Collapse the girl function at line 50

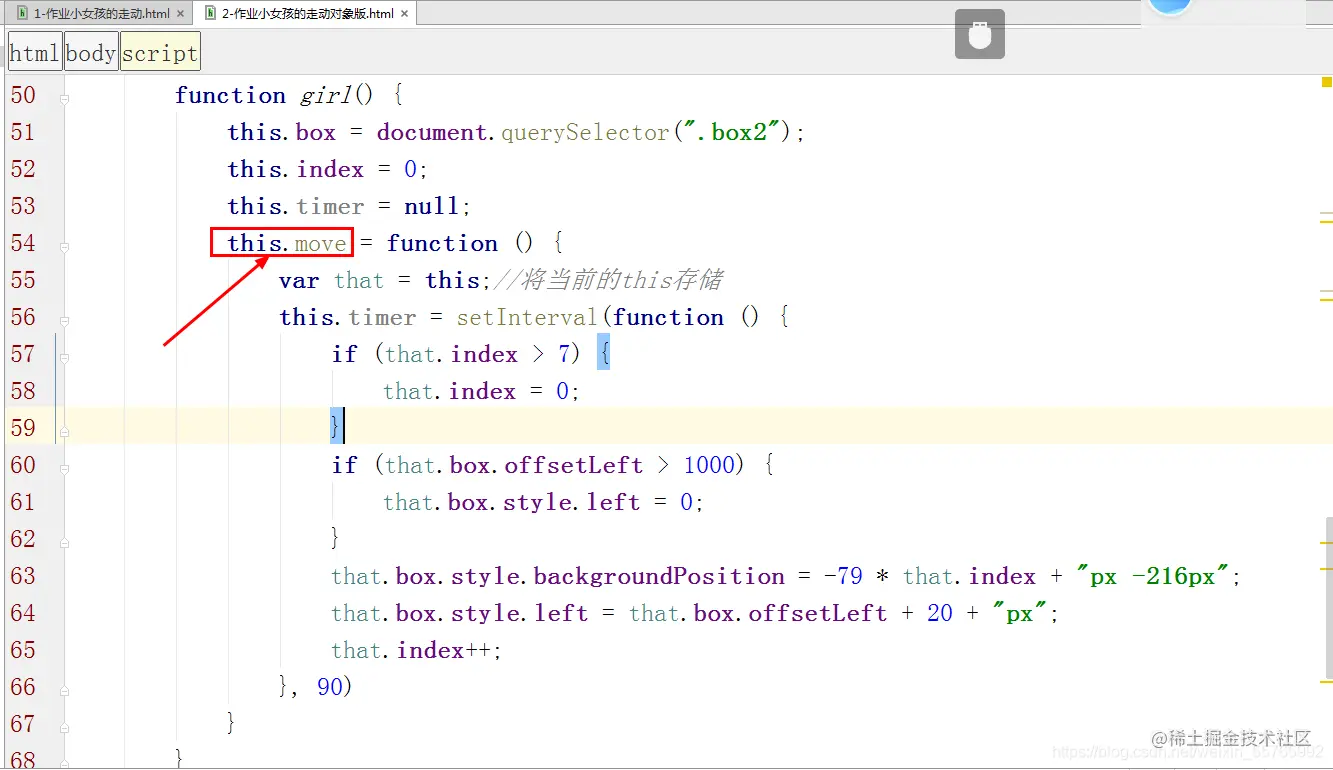(x=64, y=98)
